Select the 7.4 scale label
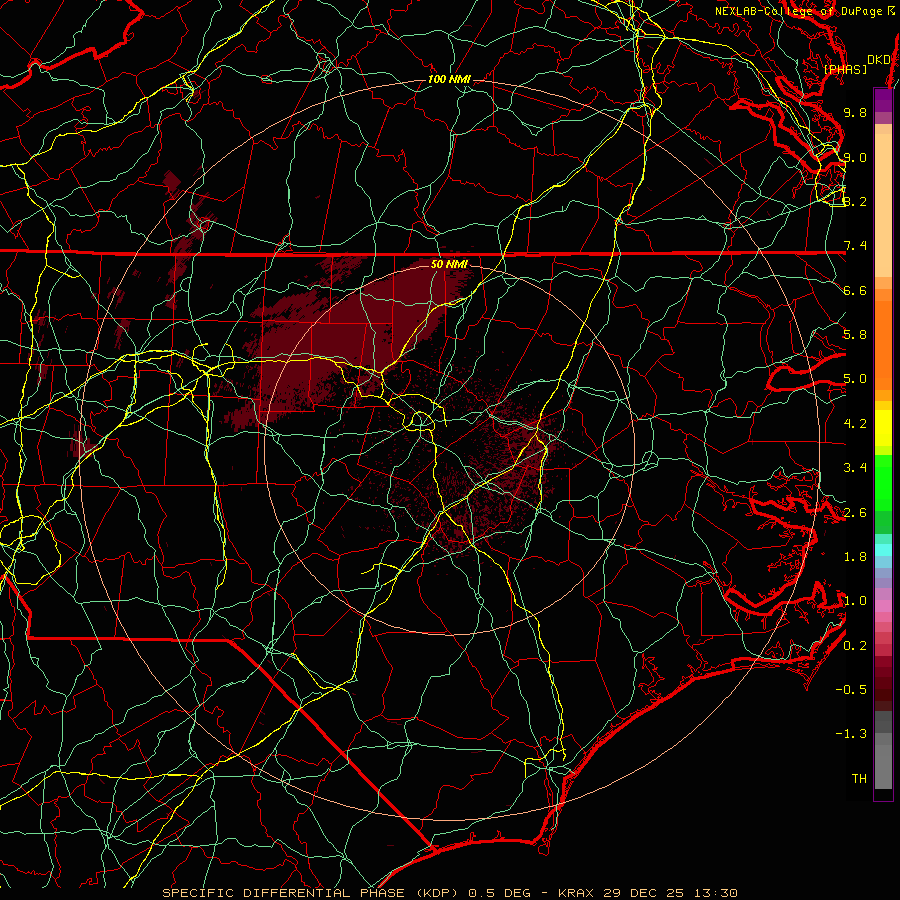The height and width of the screenshot is (900, 900). coord(855,246)
